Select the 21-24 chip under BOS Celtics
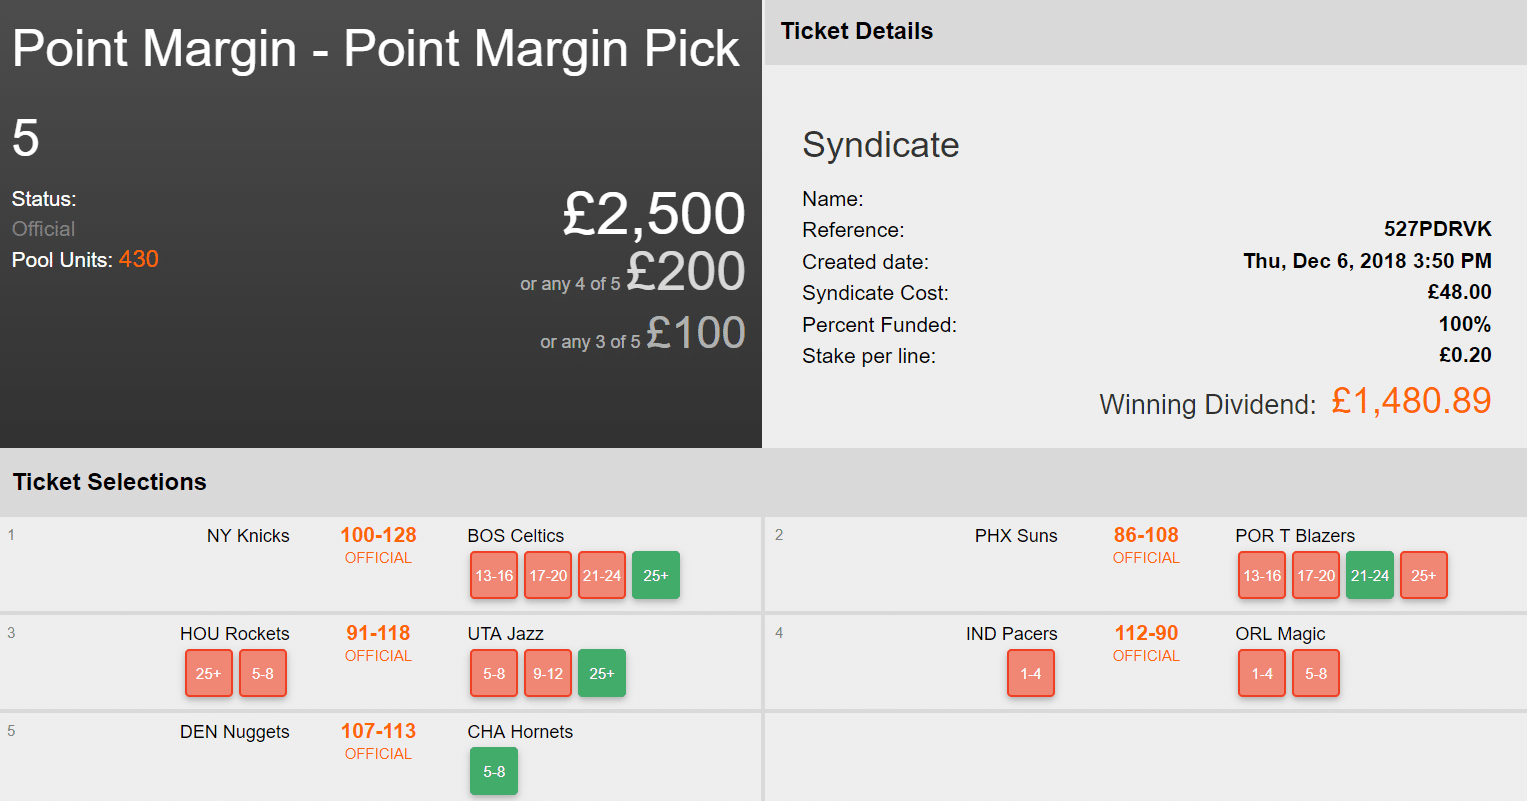Image resolution: width=1527 pixels, height=801 pixels. [602, 575]
